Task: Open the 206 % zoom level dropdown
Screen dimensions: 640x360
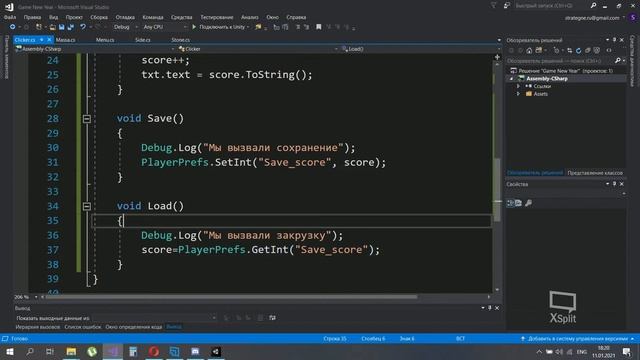Action: [x=26, y=297]
